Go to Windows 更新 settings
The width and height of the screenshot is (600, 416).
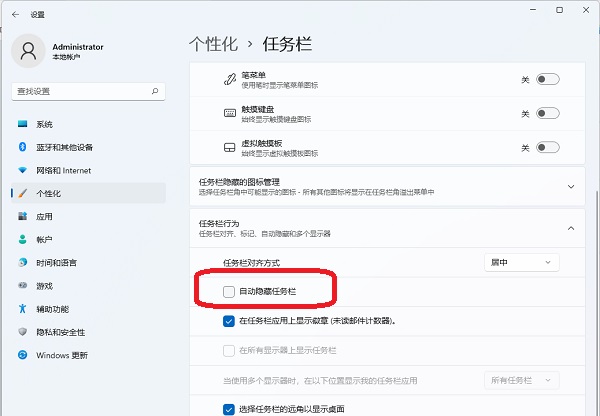pos(88,355)
